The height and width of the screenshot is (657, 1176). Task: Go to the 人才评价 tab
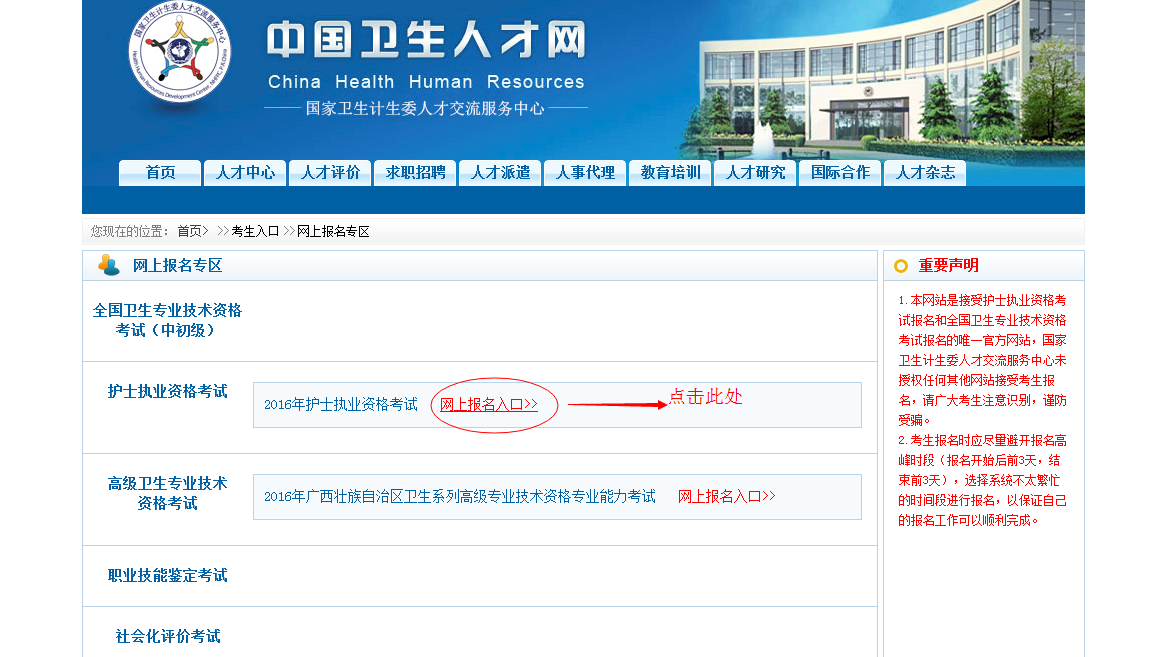330,173
